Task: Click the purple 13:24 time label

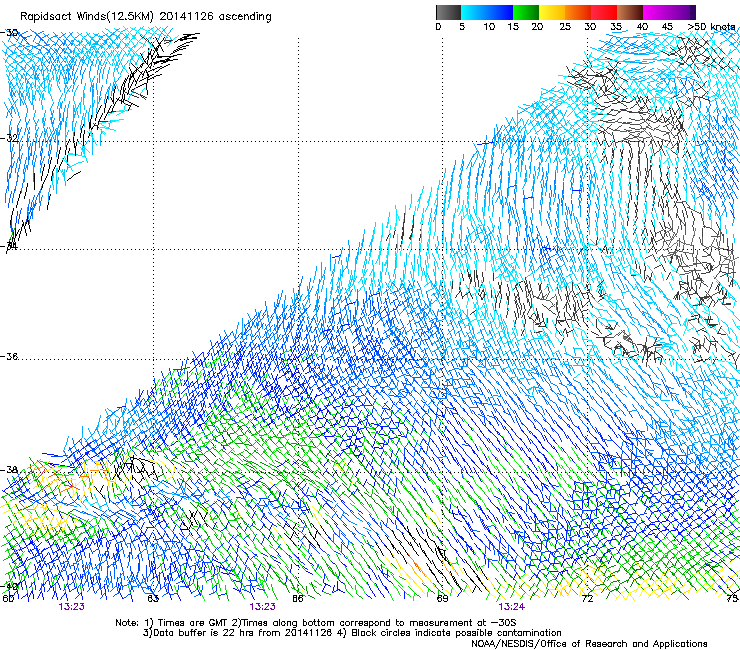Action: pos(511,607)
